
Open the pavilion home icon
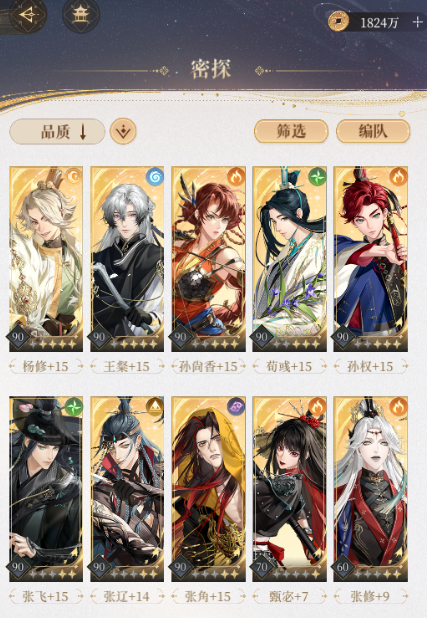pyautogui.click(x=81, y=15)
